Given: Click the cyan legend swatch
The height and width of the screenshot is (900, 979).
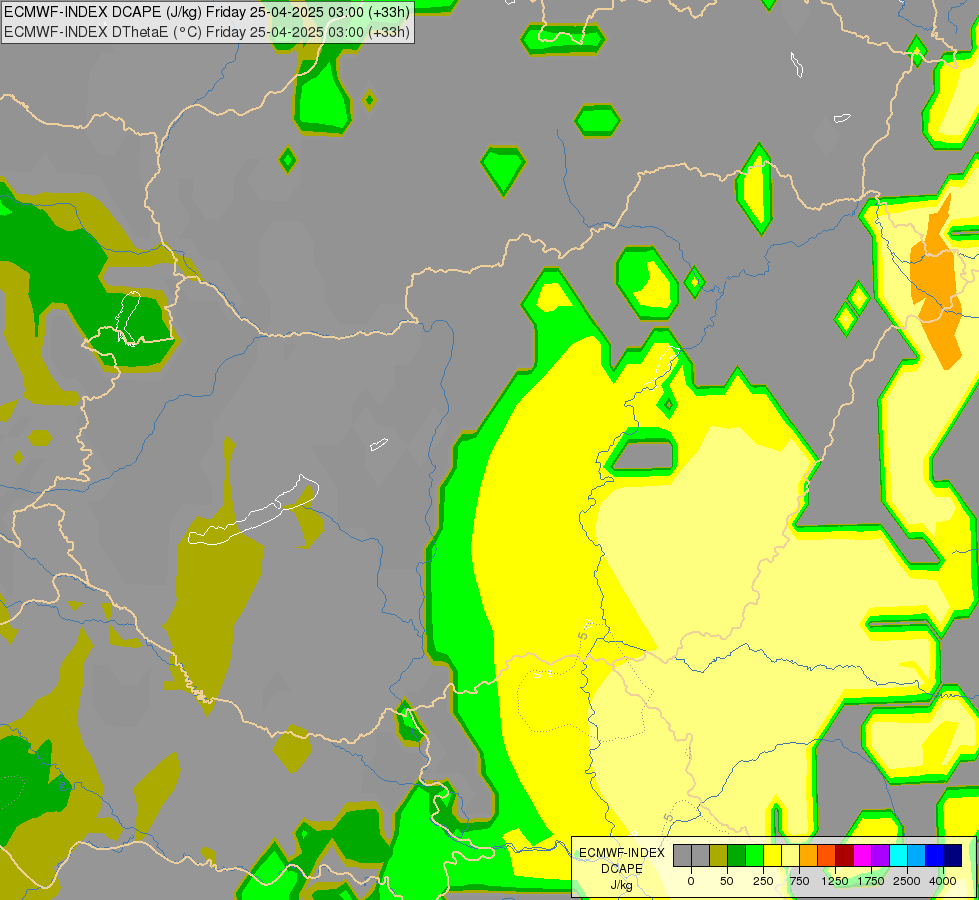Looking at the screenshot, I should point(898,855).
